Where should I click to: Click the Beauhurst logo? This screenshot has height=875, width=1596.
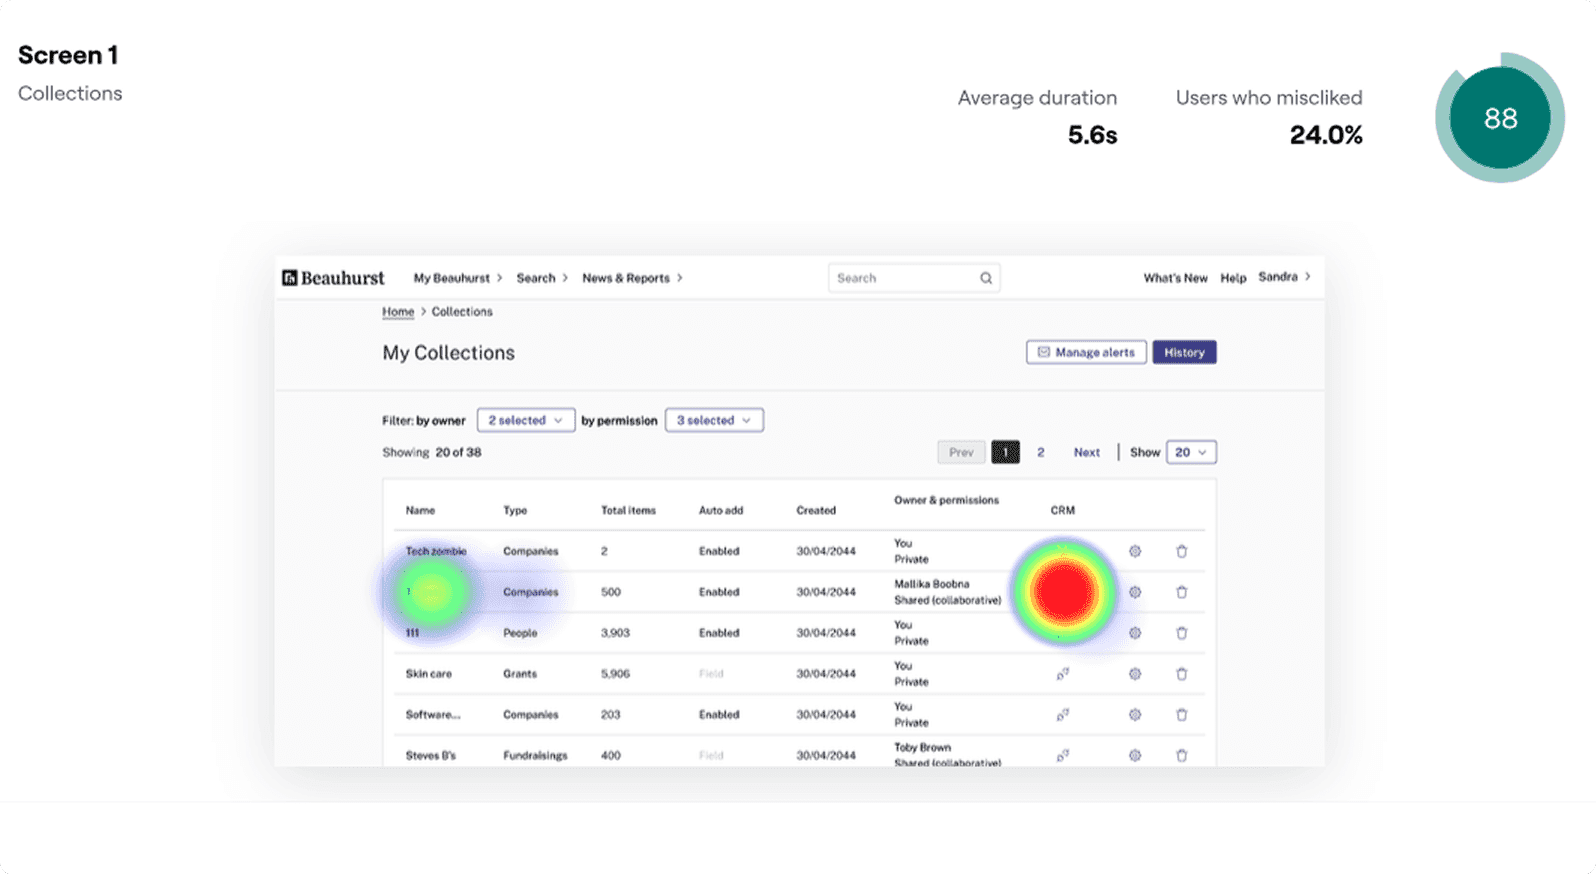[x=333, y=278]
